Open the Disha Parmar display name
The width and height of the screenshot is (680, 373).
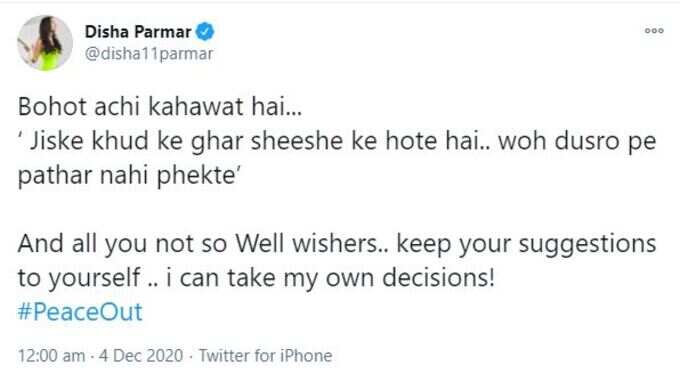tap(138, 32)
